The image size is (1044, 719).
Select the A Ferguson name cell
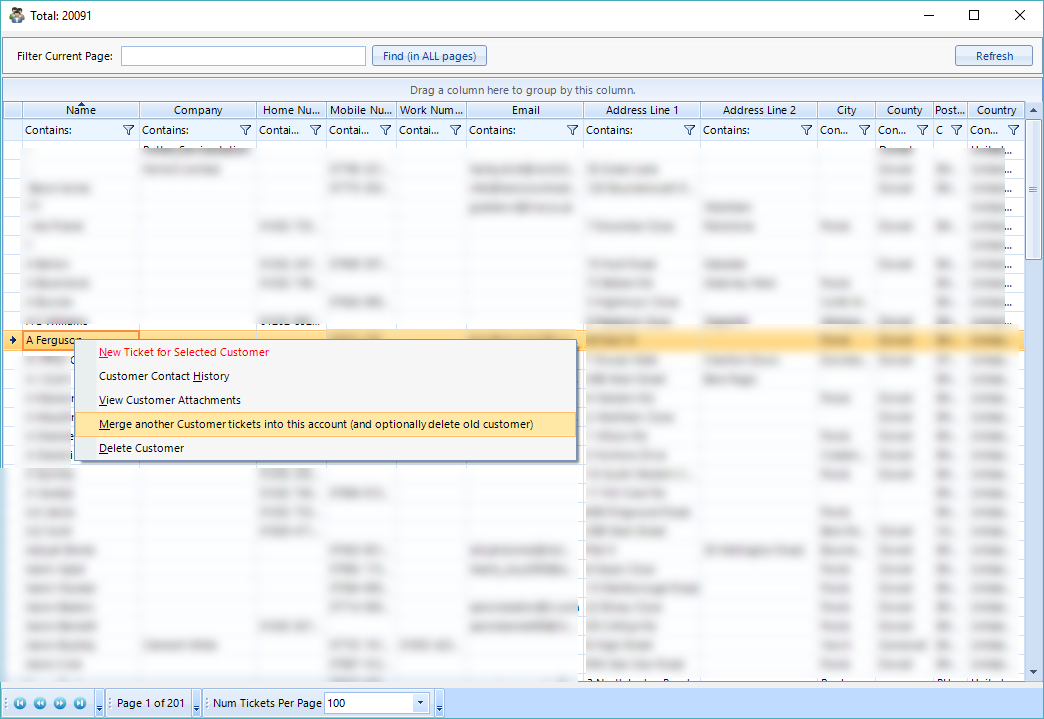point(81,340)
